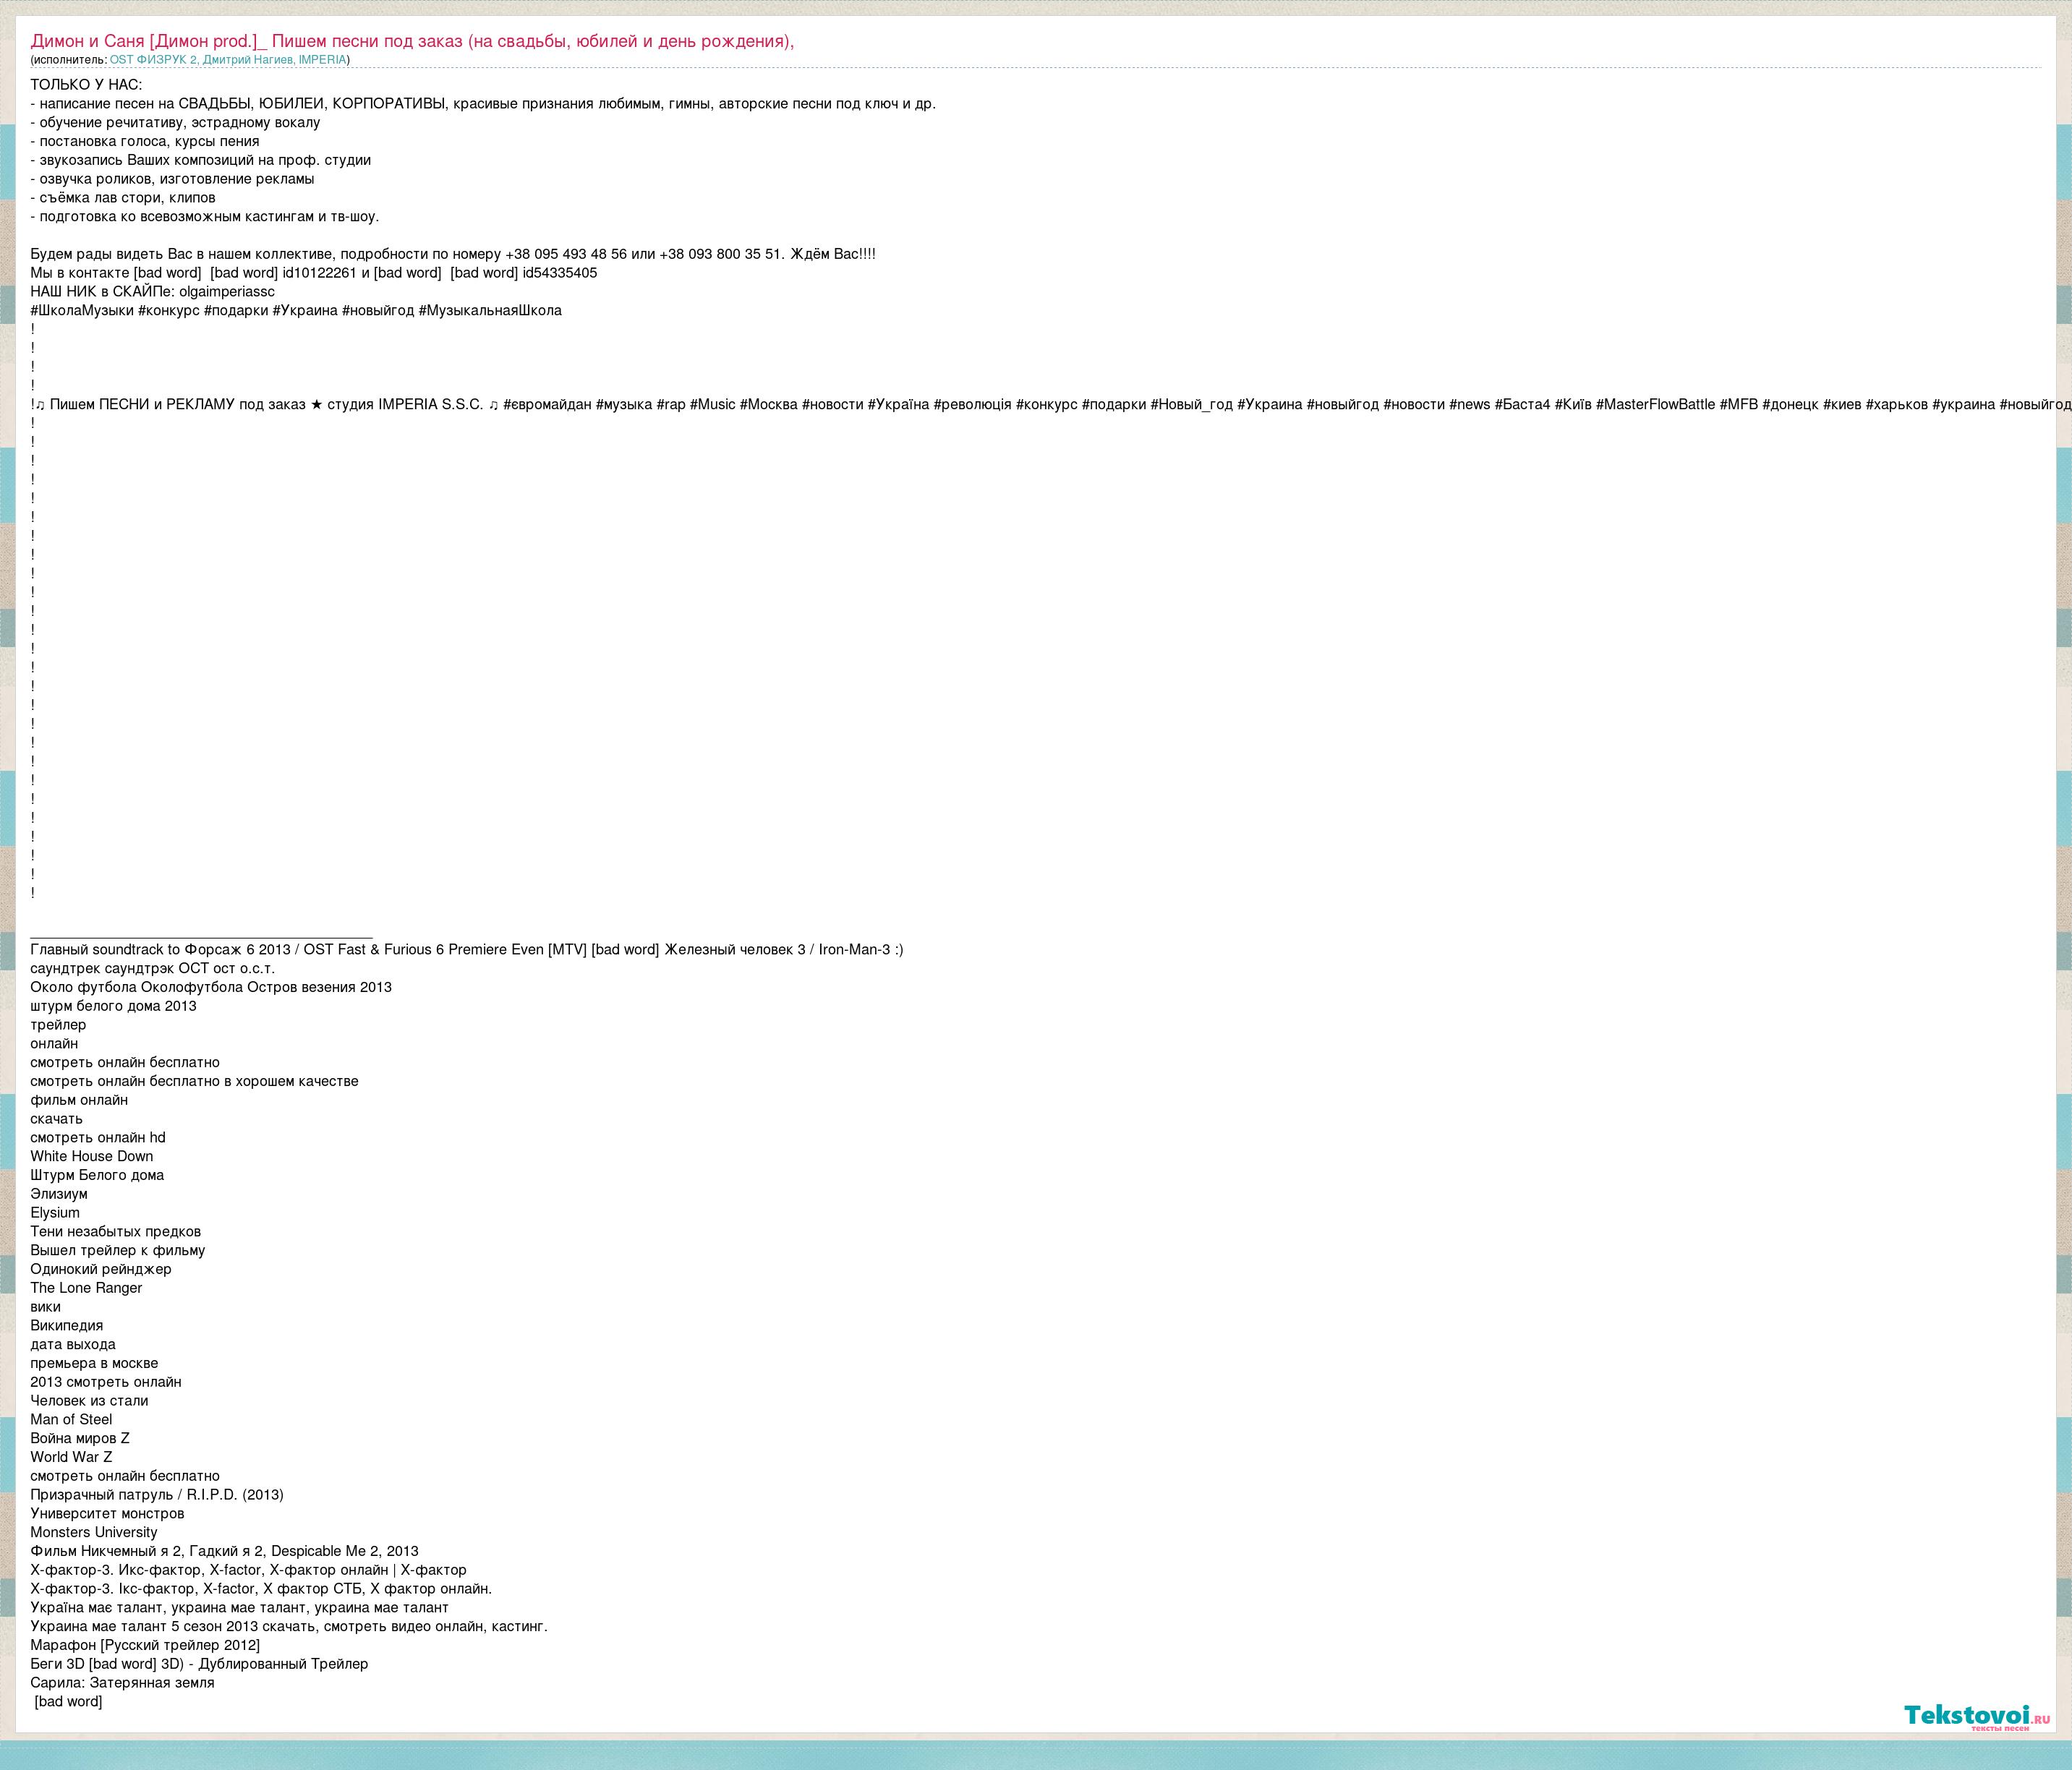The height and width of the screenshot is (1770, 2072).
Task: Click 'Призрачный патруль / R.I.P.D. (2013)'
Action: pos(157,1496)
